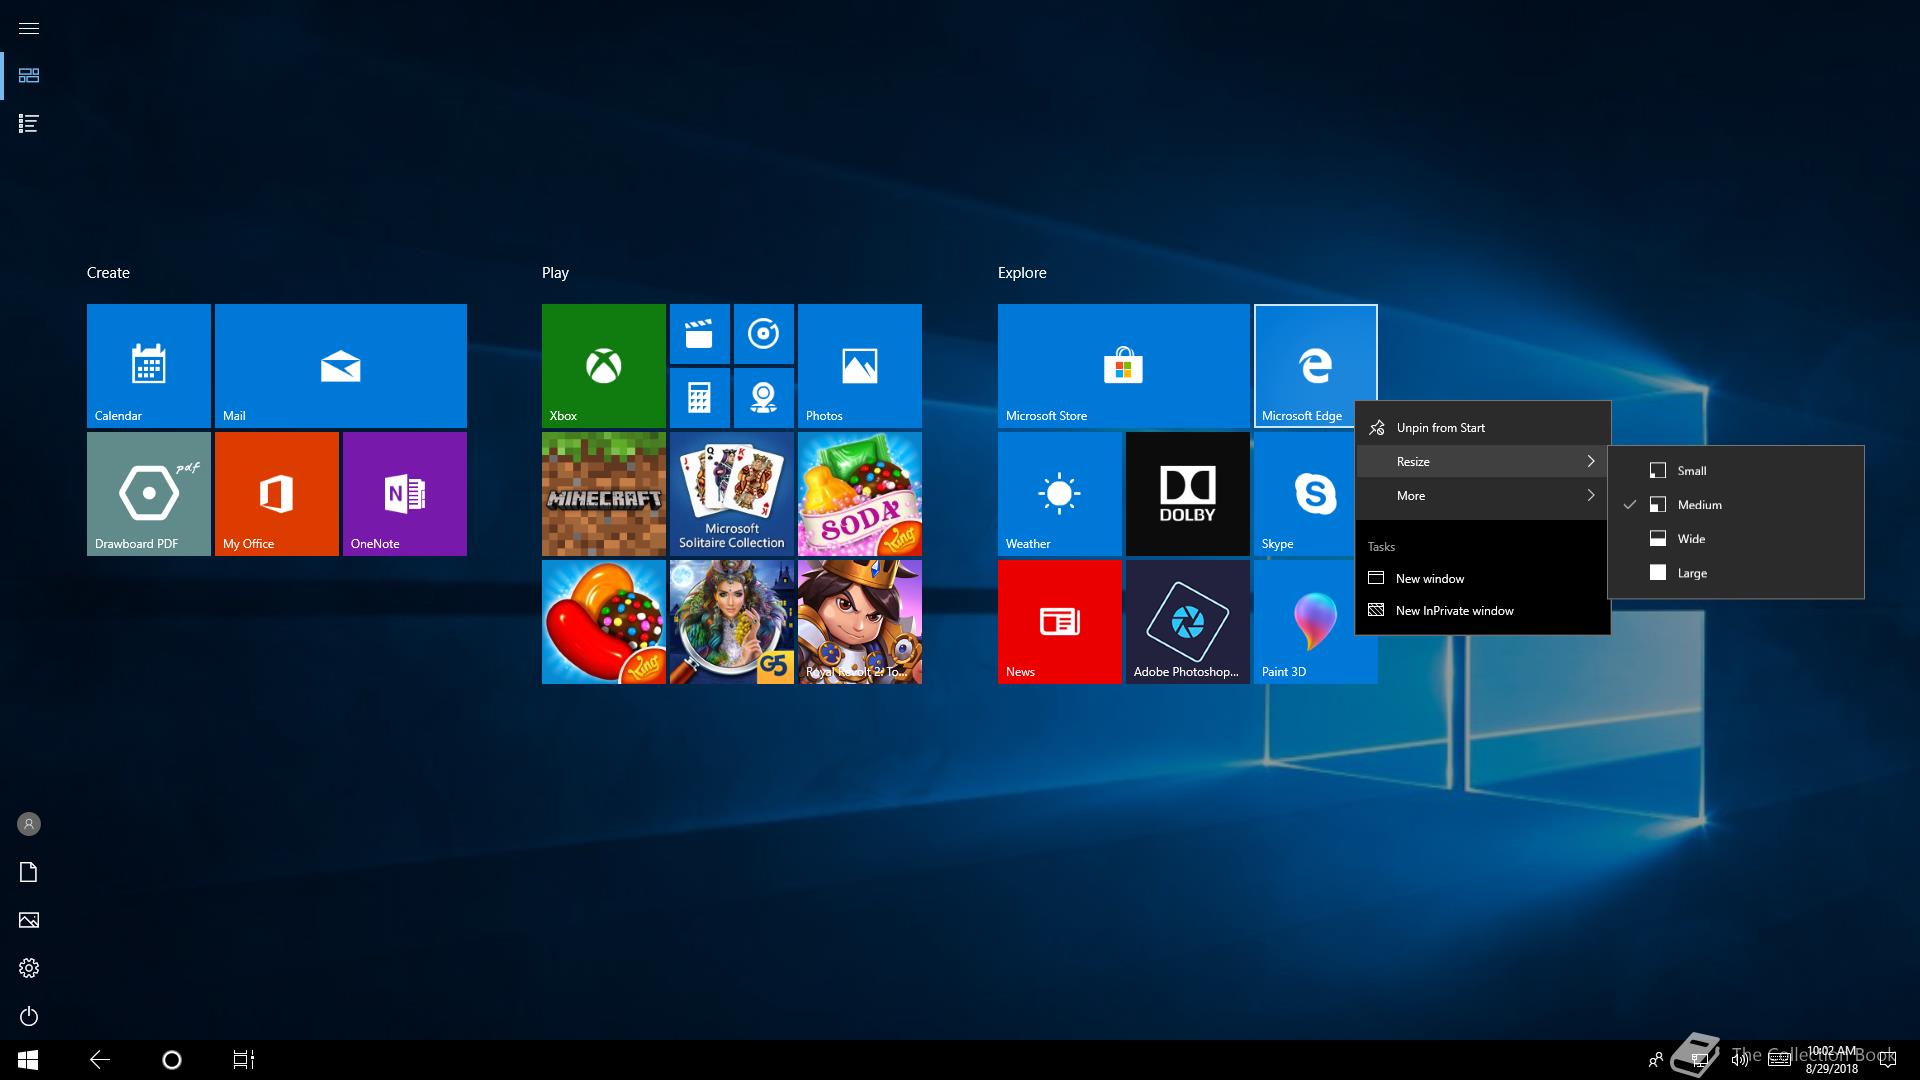Open the Skype tile
Screen dimensions: 1920x1080
[1304, 494]
